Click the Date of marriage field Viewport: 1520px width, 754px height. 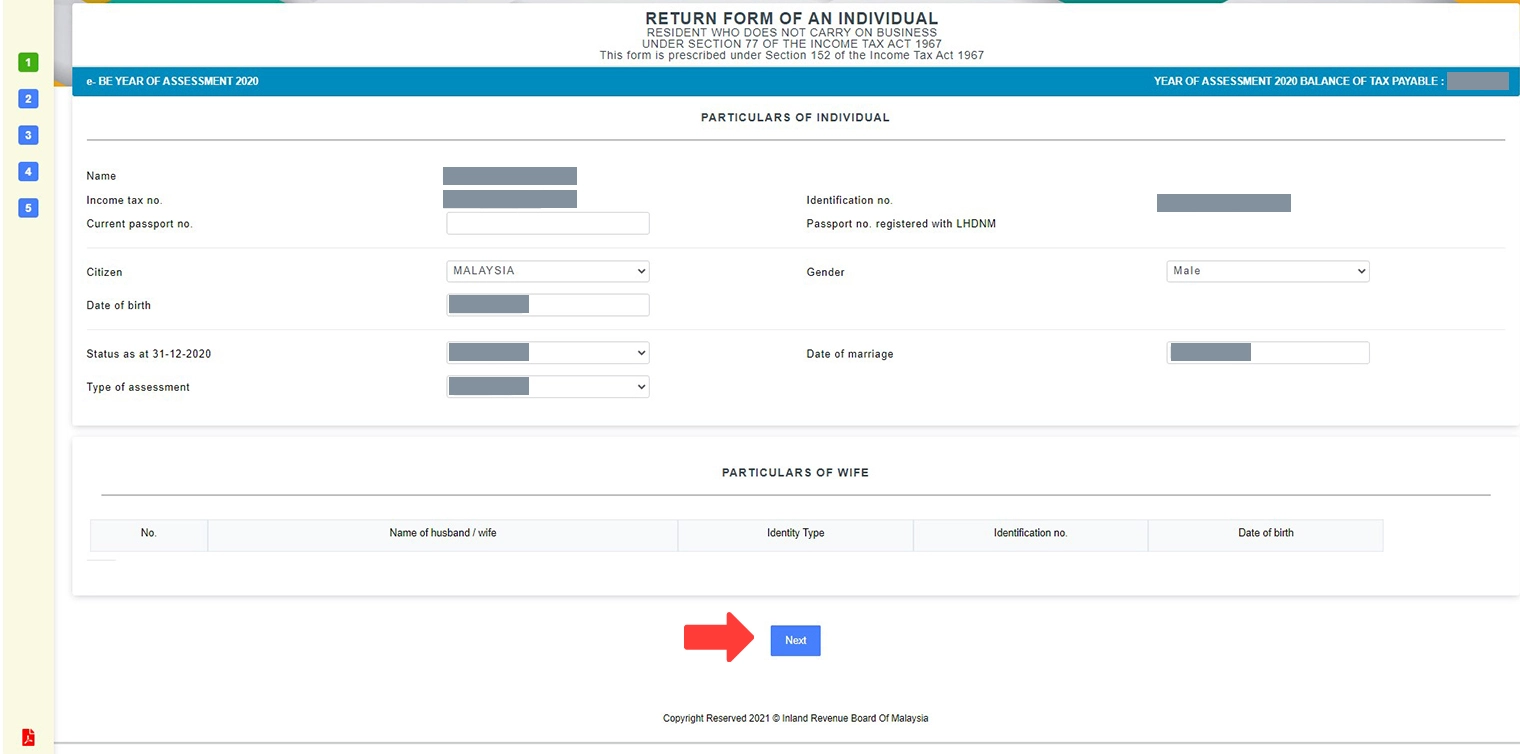tap(1267, 352)
